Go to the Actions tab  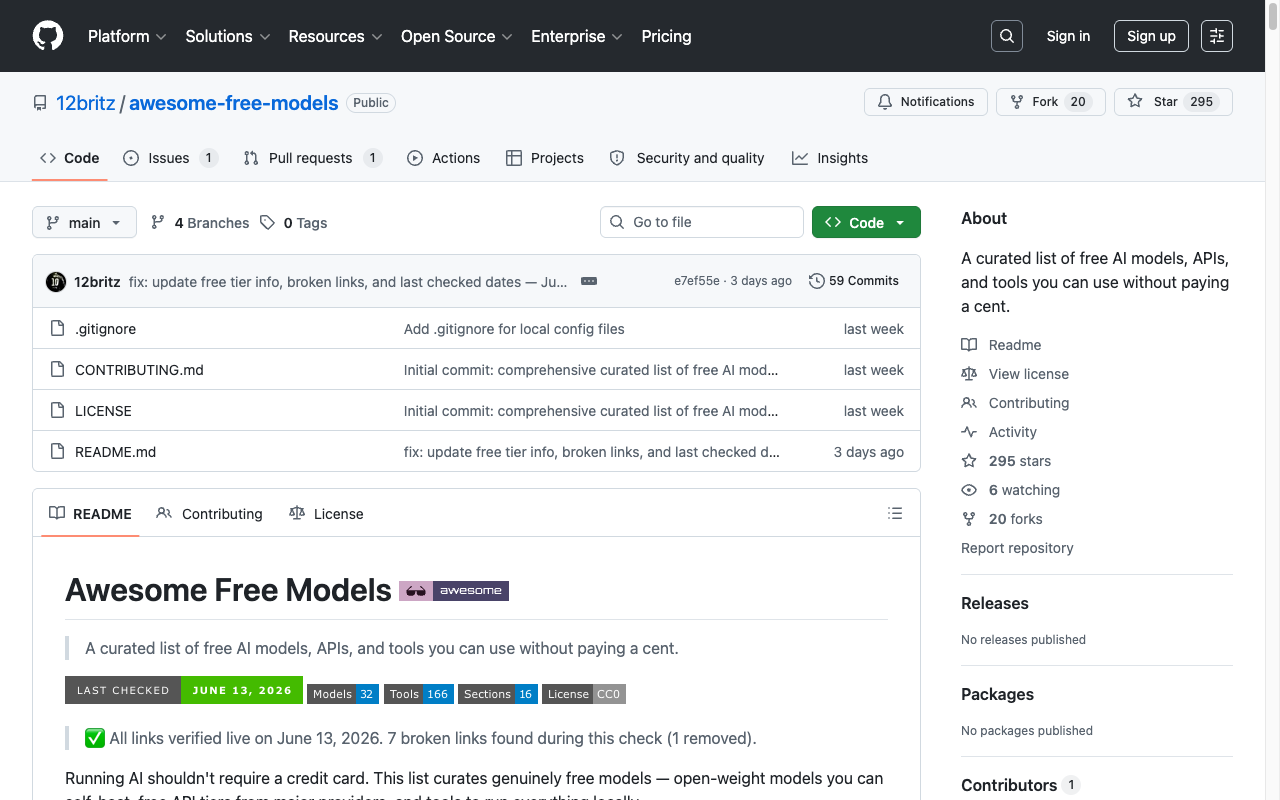(x=444, y=158)
